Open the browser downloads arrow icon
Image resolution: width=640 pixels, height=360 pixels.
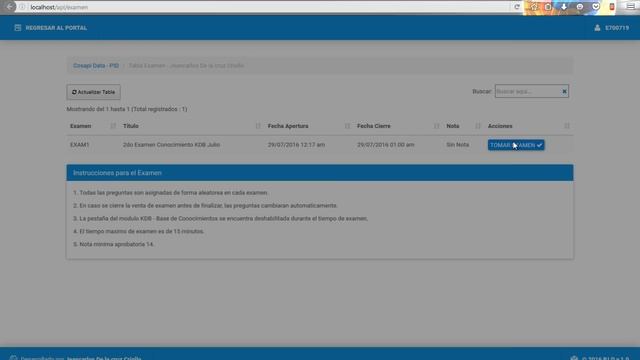pyautogui.click(x=564, y=7)
